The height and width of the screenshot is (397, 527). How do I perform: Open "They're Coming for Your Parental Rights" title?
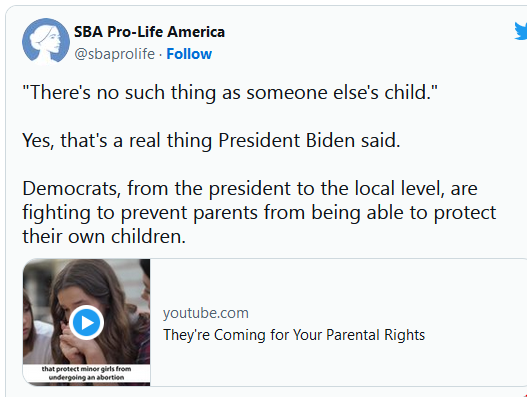pos(294,335)
